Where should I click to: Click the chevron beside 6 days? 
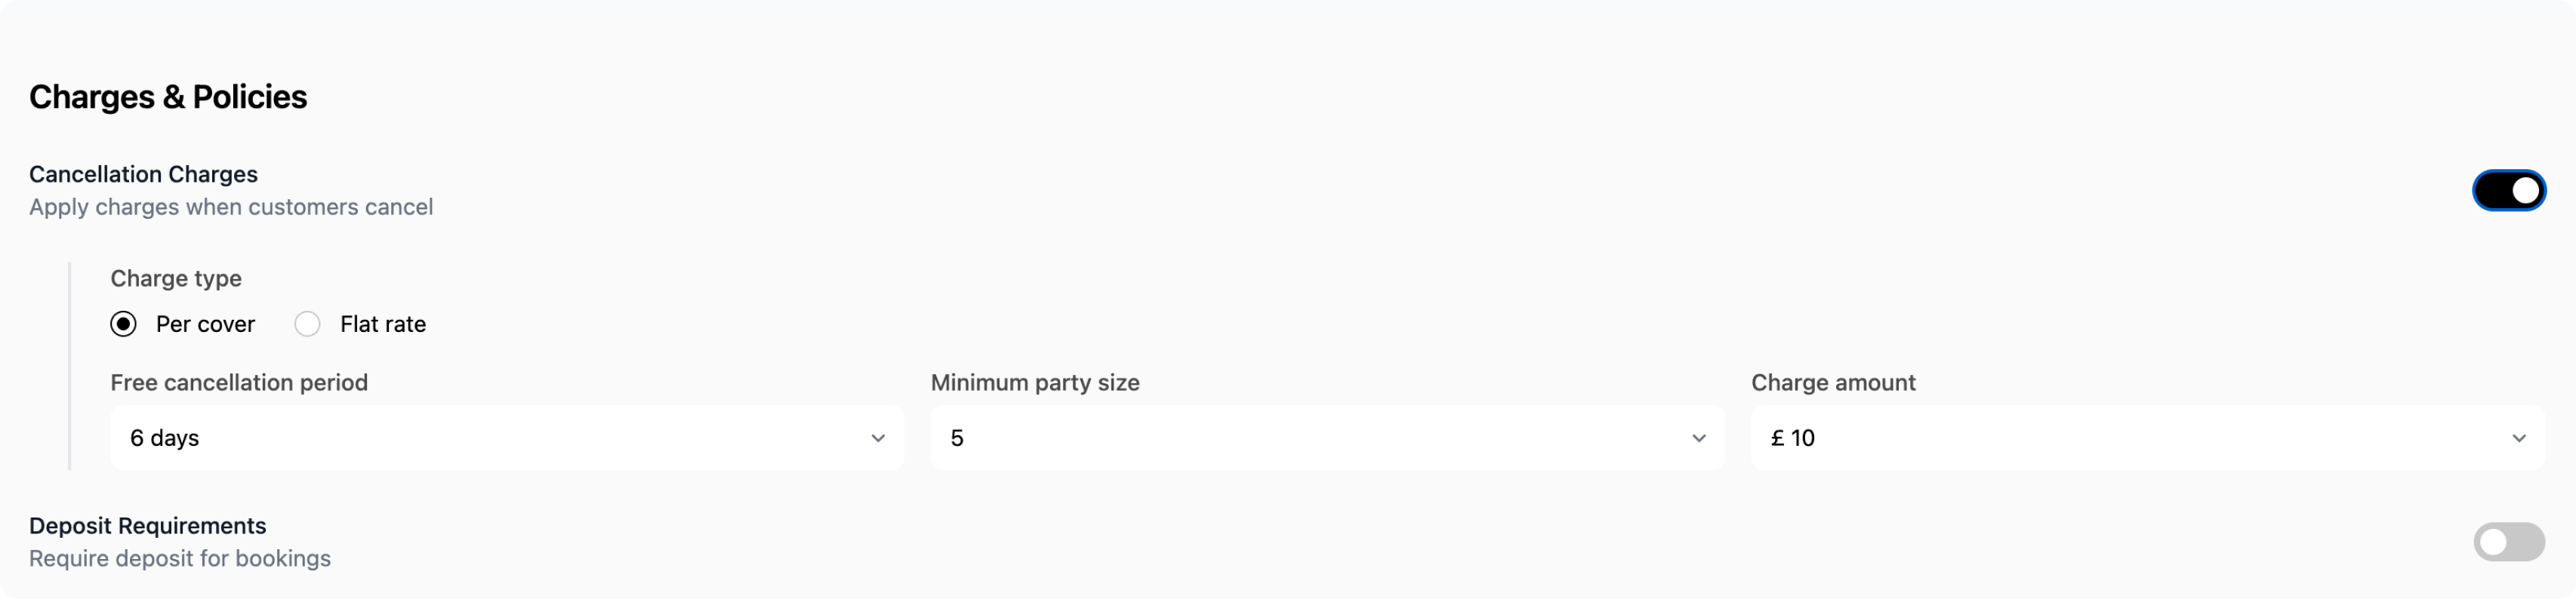[x=878, y=438]
